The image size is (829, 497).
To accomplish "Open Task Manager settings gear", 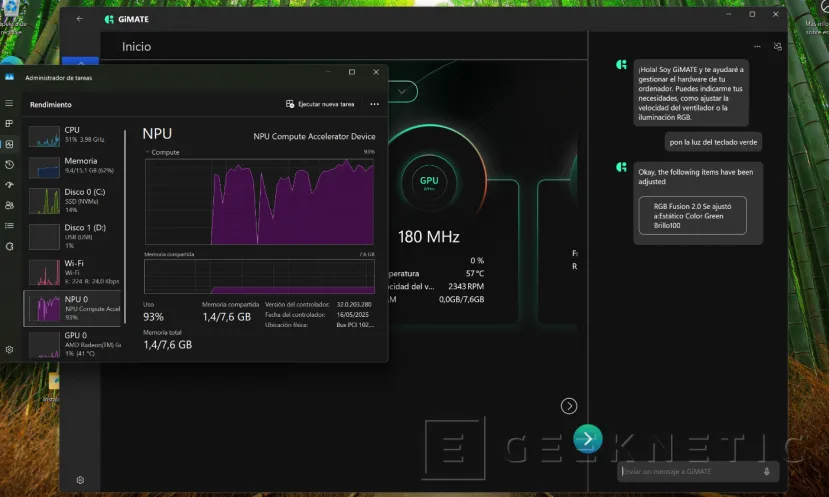I will [x=9, y=349].
